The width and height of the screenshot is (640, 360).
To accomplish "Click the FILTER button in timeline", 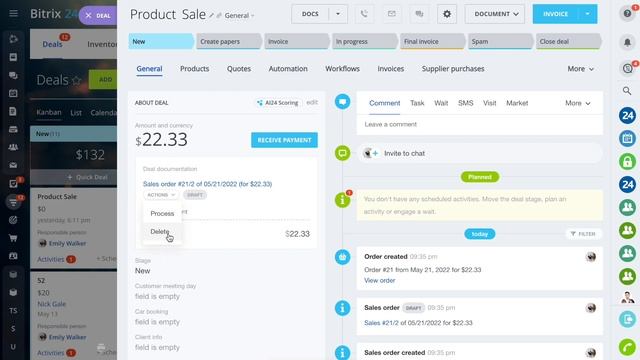I will point(583,234).
